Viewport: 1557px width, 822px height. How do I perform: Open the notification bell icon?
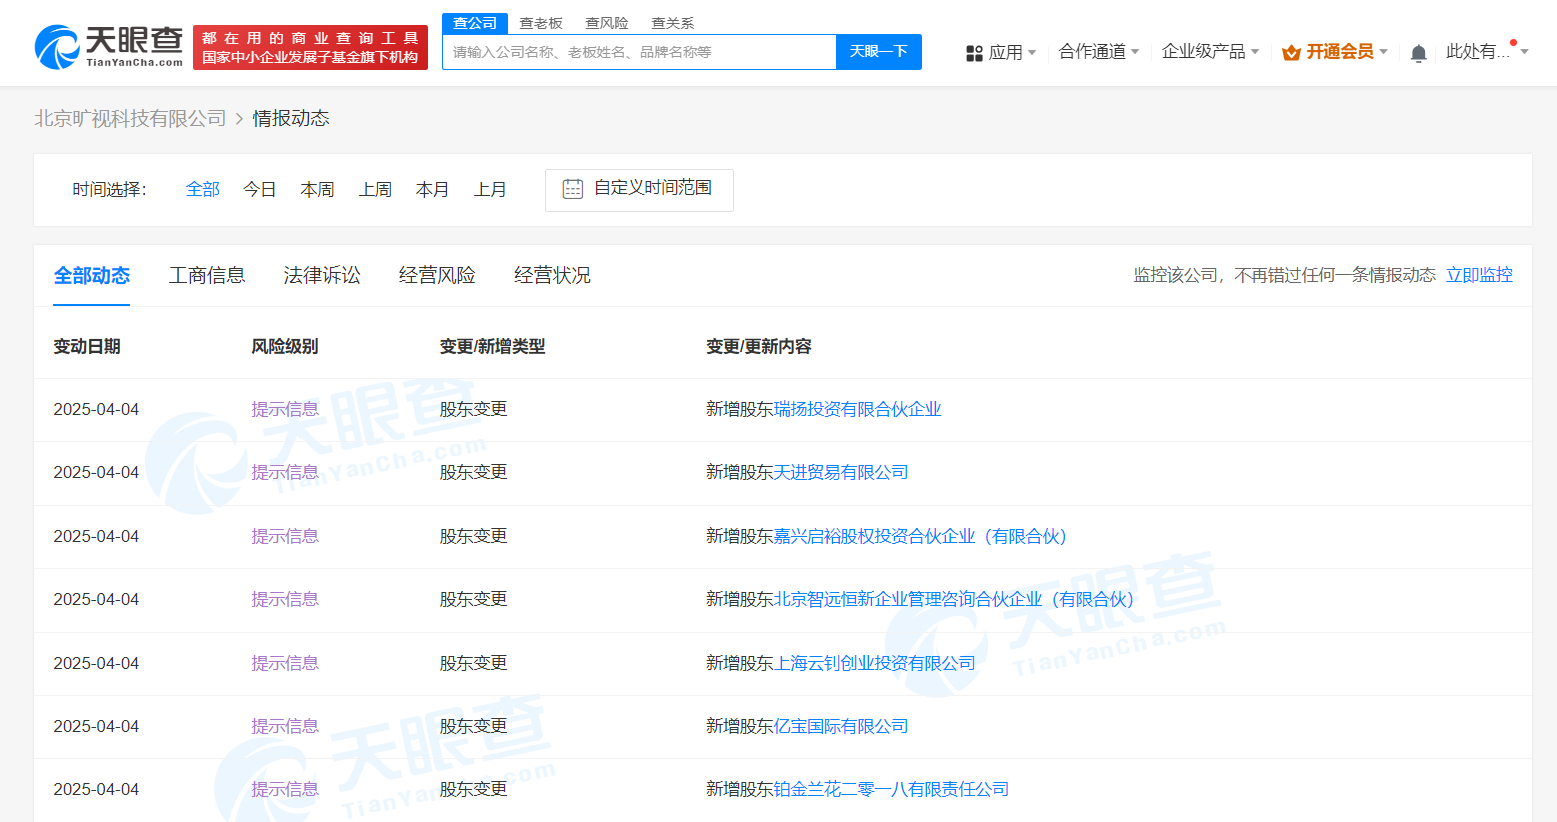(1418, 52)
